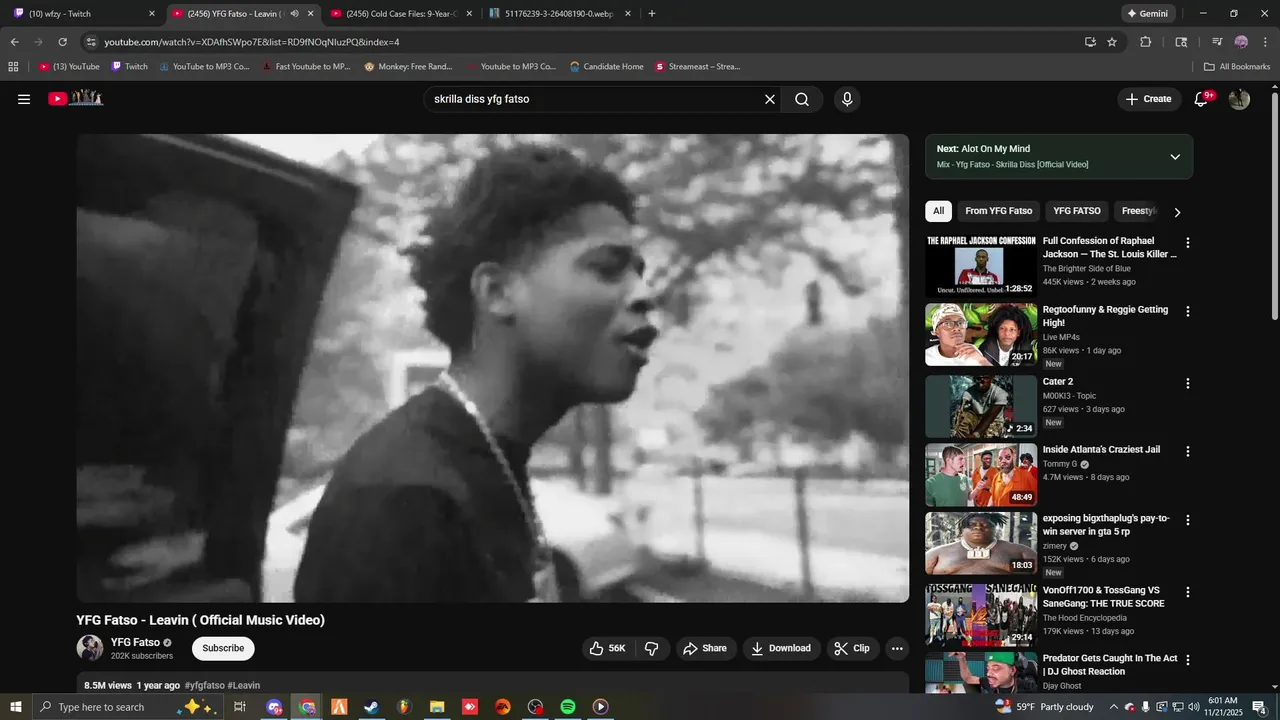The width and height of the screenshot is (1280, 720).
Task: Open Monkey: Free Rand... bookmark
Action: coord(408,67)
